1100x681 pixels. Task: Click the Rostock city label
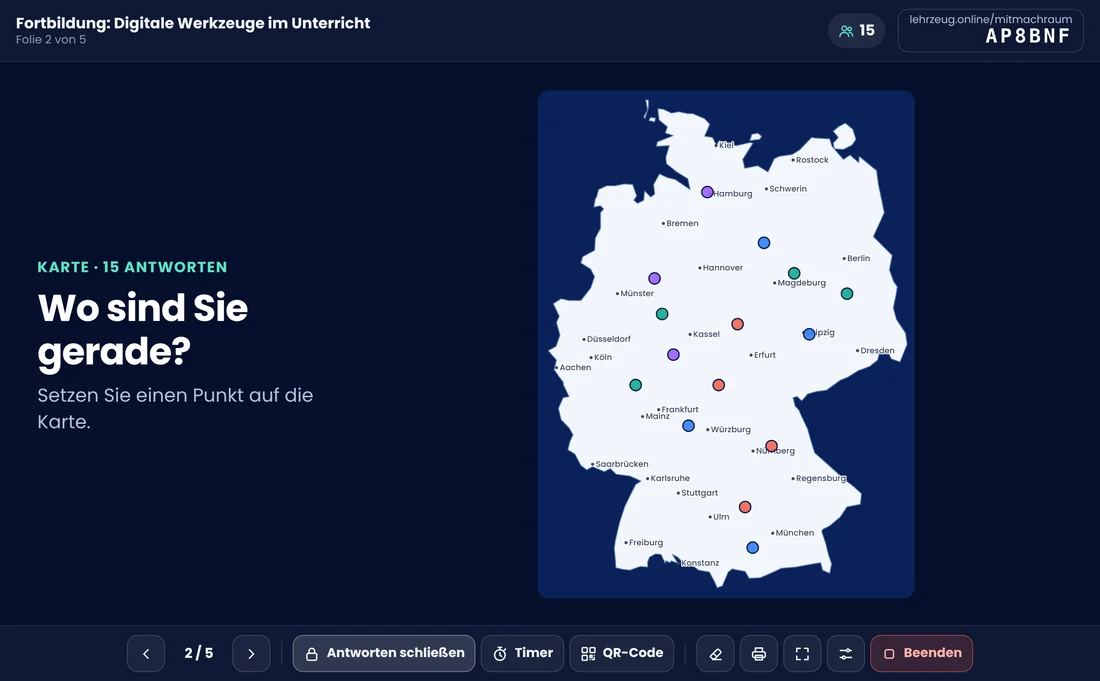tap(812, 160)
